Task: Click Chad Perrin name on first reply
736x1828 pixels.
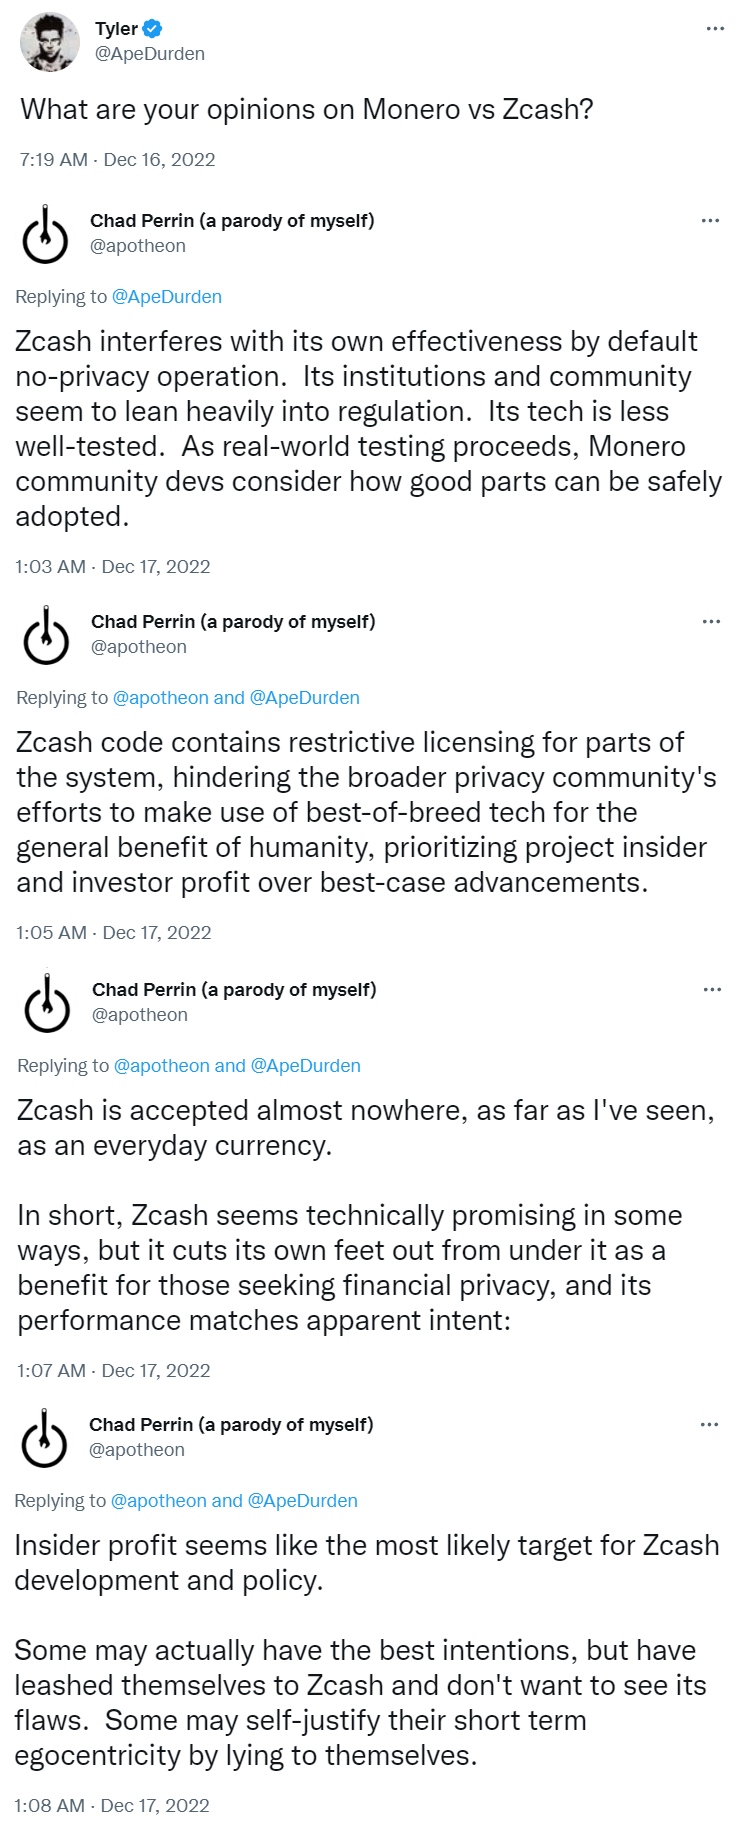Action: [232, 221]
